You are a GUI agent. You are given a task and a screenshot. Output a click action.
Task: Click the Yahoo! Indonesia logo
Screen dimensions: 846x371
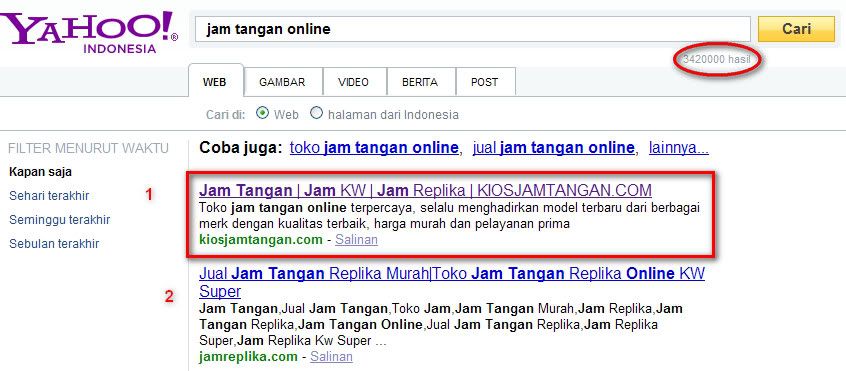click(x=88, y=32)
